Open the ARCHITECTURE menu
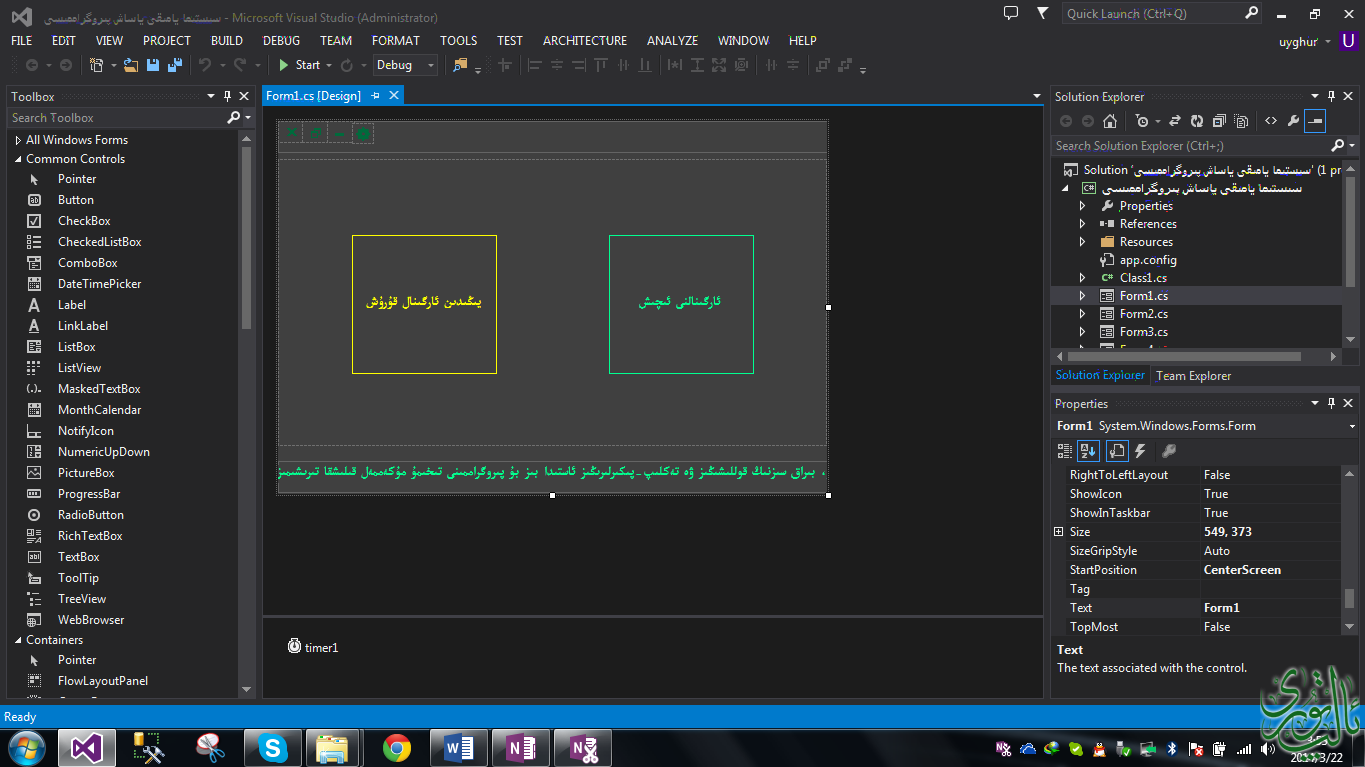Screen dimensions: 1365x767 584,41
